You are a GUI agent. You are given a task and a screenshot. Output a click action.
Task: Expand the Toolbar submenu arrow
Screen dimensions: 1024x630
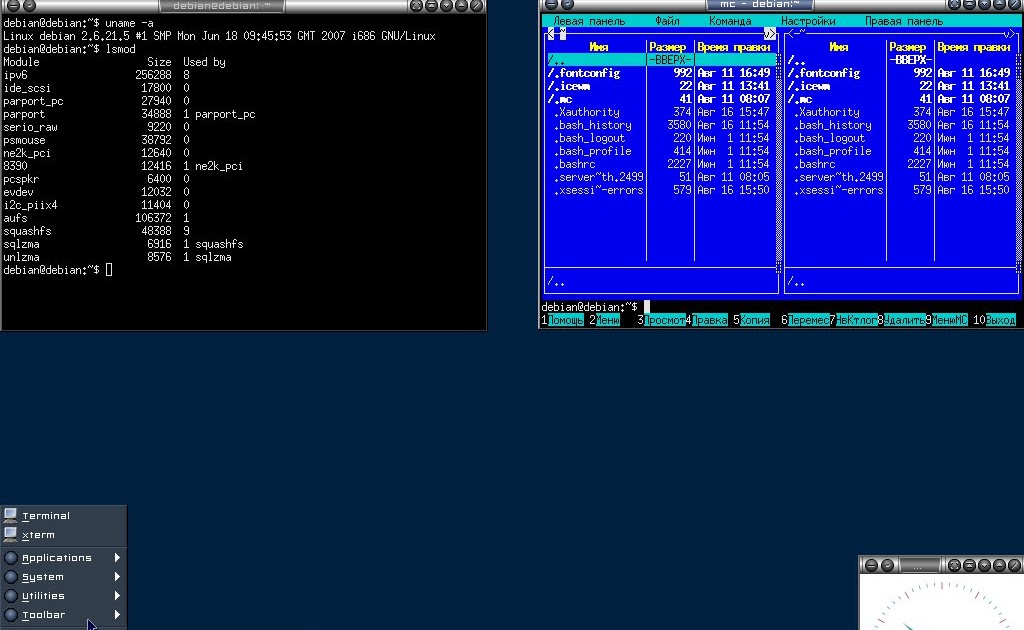[x=117, y=614]
